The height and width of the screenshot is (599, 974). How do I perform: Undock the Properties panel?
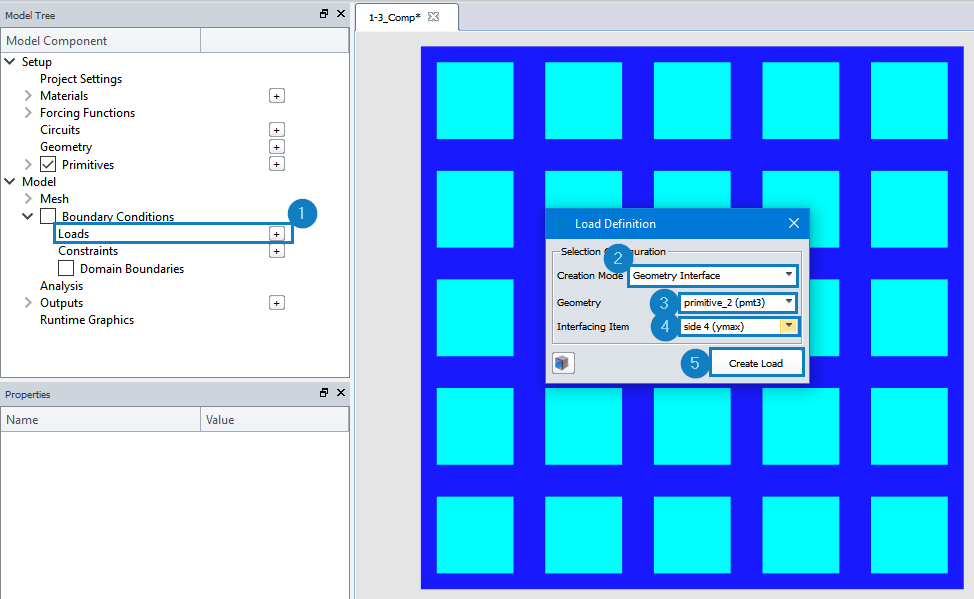coord(324,393)
